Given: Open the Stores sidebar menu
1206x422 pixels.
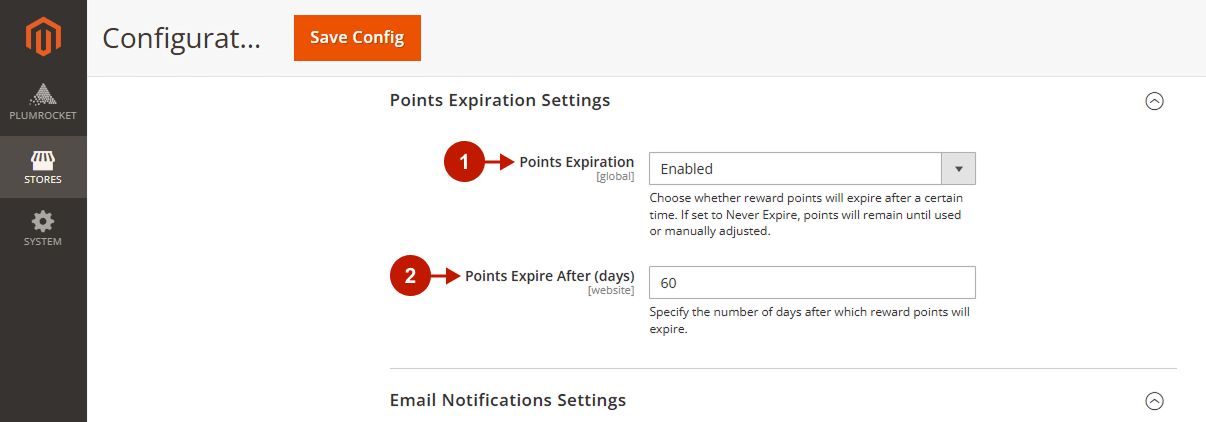Looking at the screenshot, I should (x=43, y=167).
